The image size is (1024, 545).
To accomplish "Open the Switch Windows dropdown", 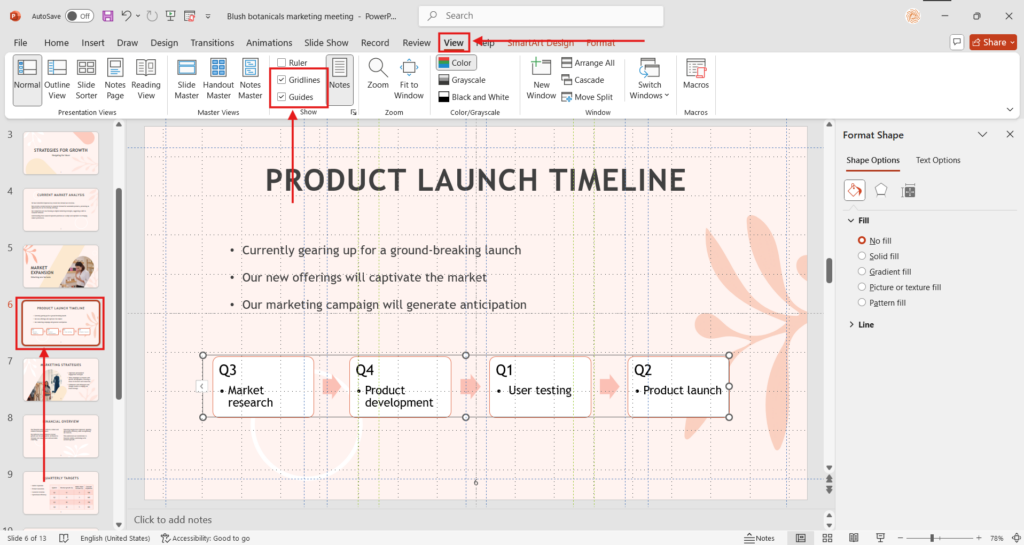I will (650, 79).
